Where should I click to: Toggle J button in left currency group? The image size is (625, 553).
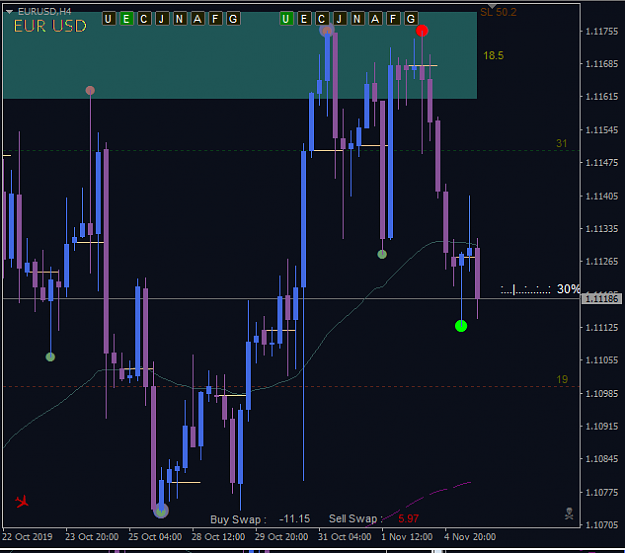162,19
